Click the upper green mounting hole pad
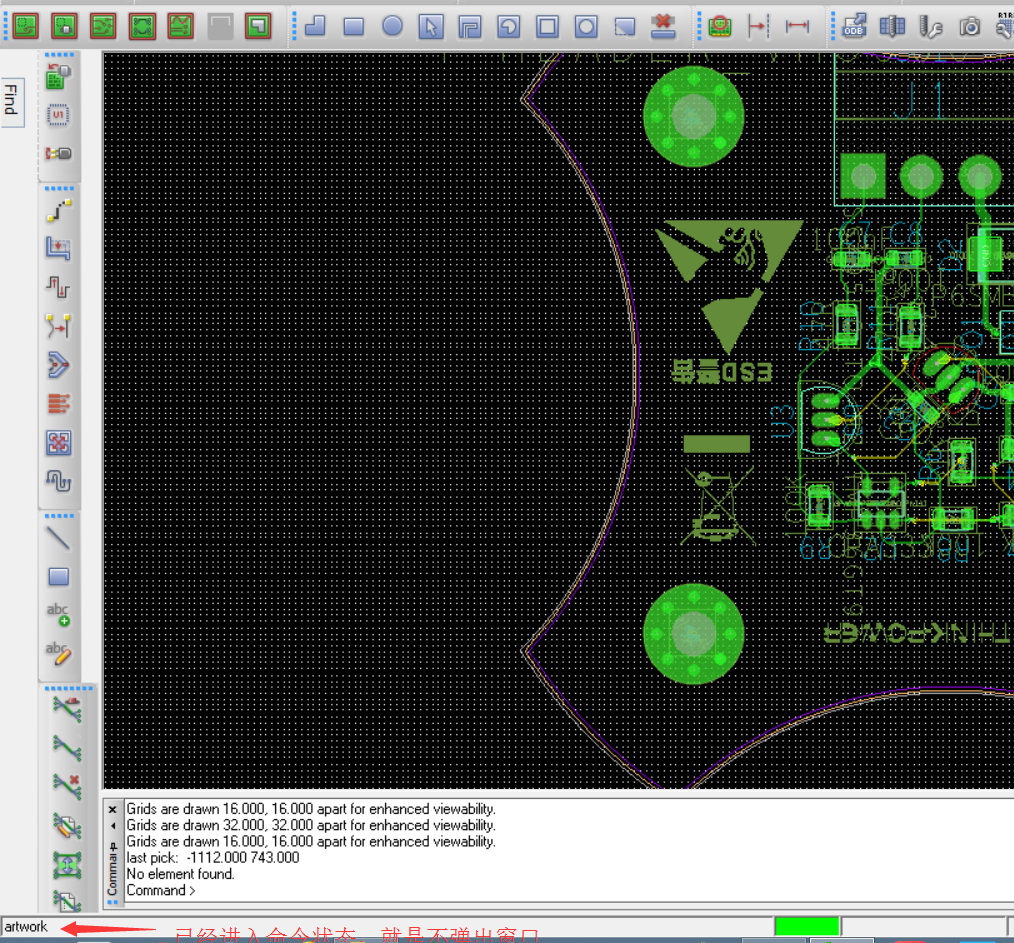Screen dimensions: 1014x943 pos(693,116)
